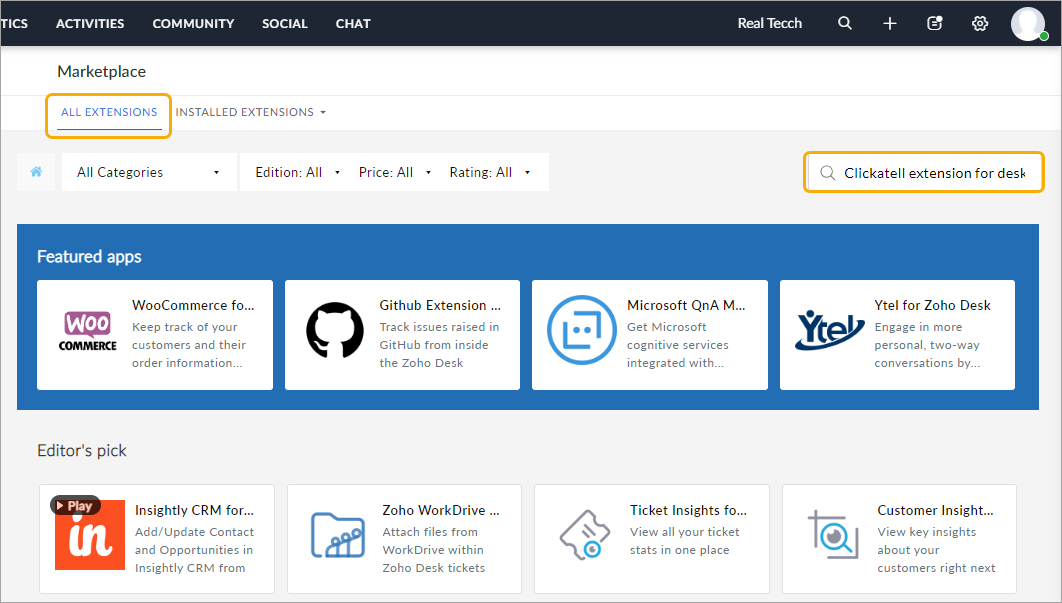The image size is (1062, 603).
Task: Click 'View key insights about your' description
Action: coord(937,550)
